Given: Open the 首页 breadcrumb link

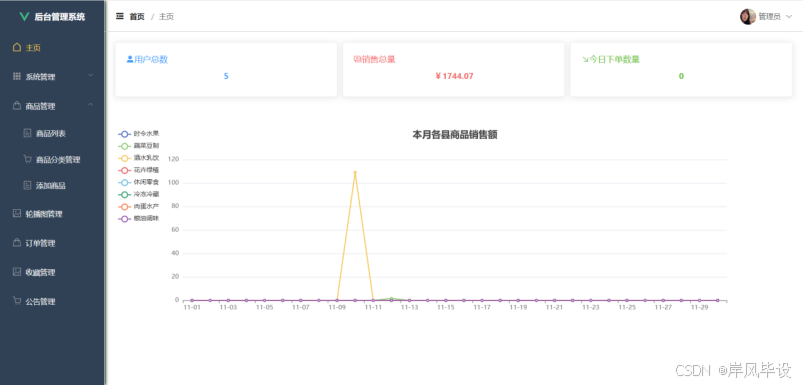Looking at the screenshot, I should tap(137, 17).
